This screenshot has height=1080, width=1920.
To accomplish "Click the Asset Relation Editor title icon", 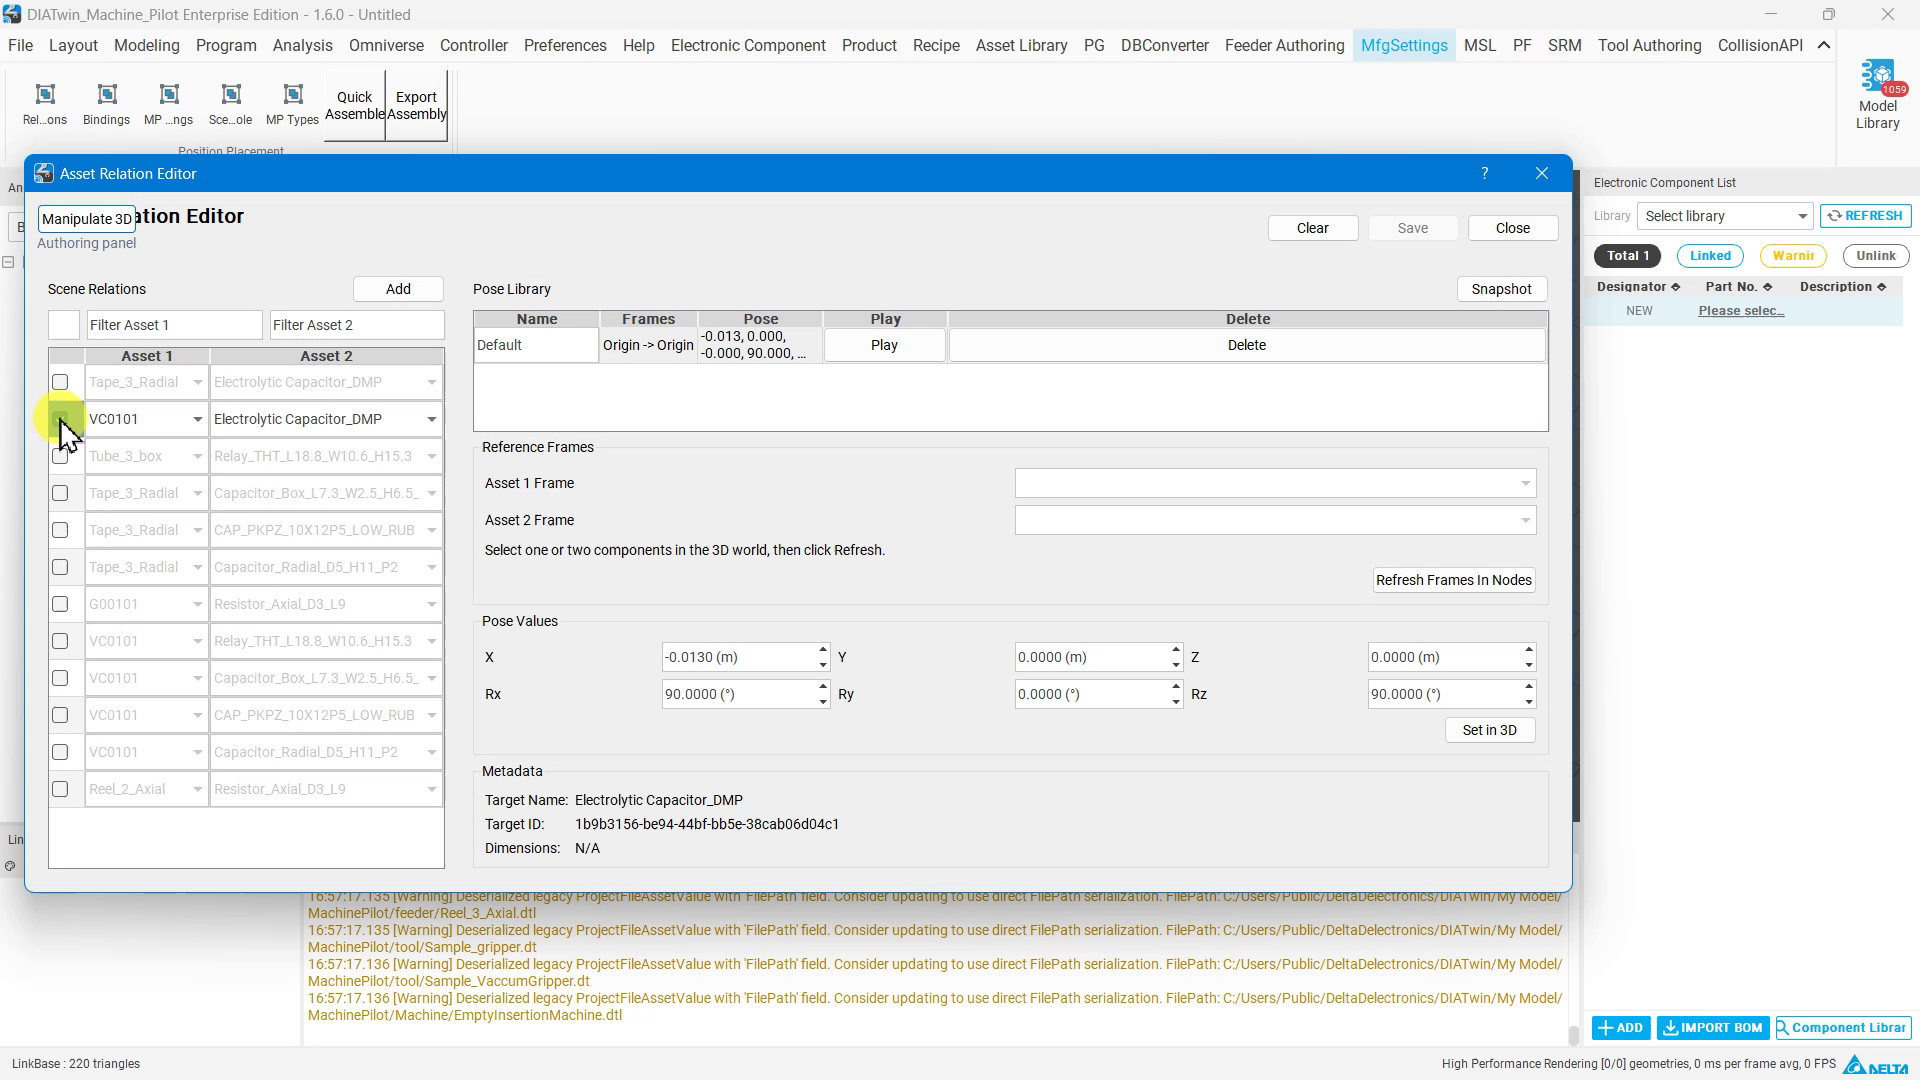I will point(44,173).
